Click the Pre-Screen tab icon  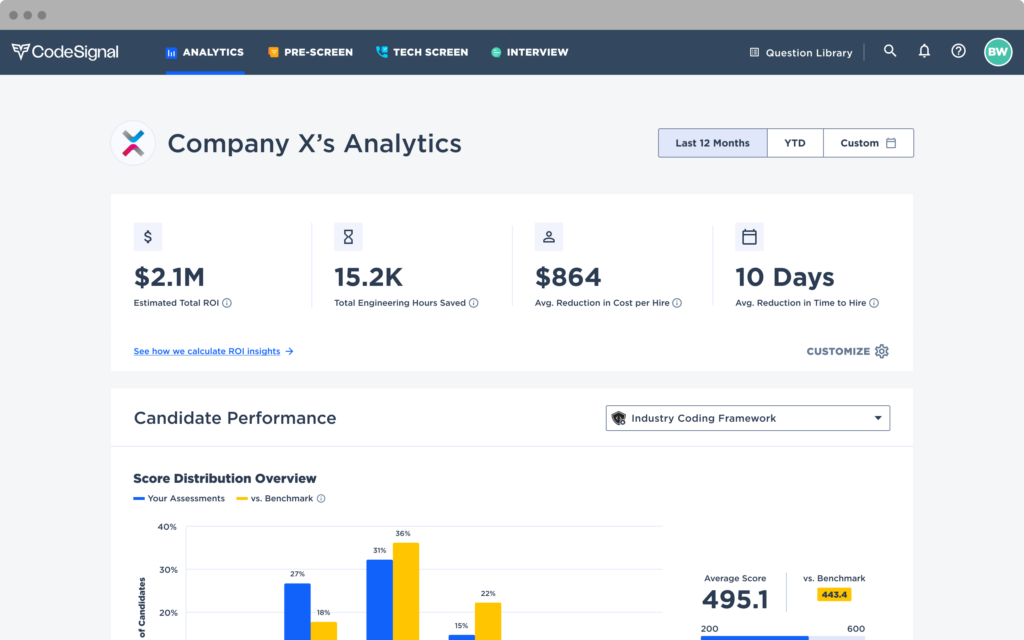(273, 52)
